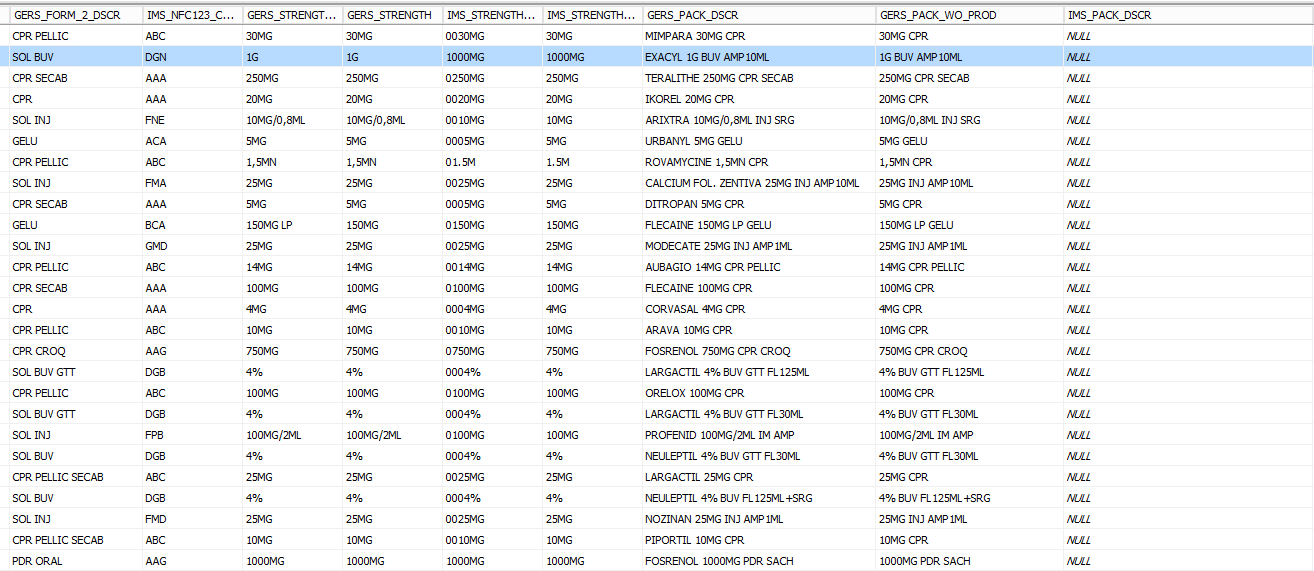Select CALCIUM FOL. ZENTIVA 25MG INJ AMP10ML cell

coord(759,183)
